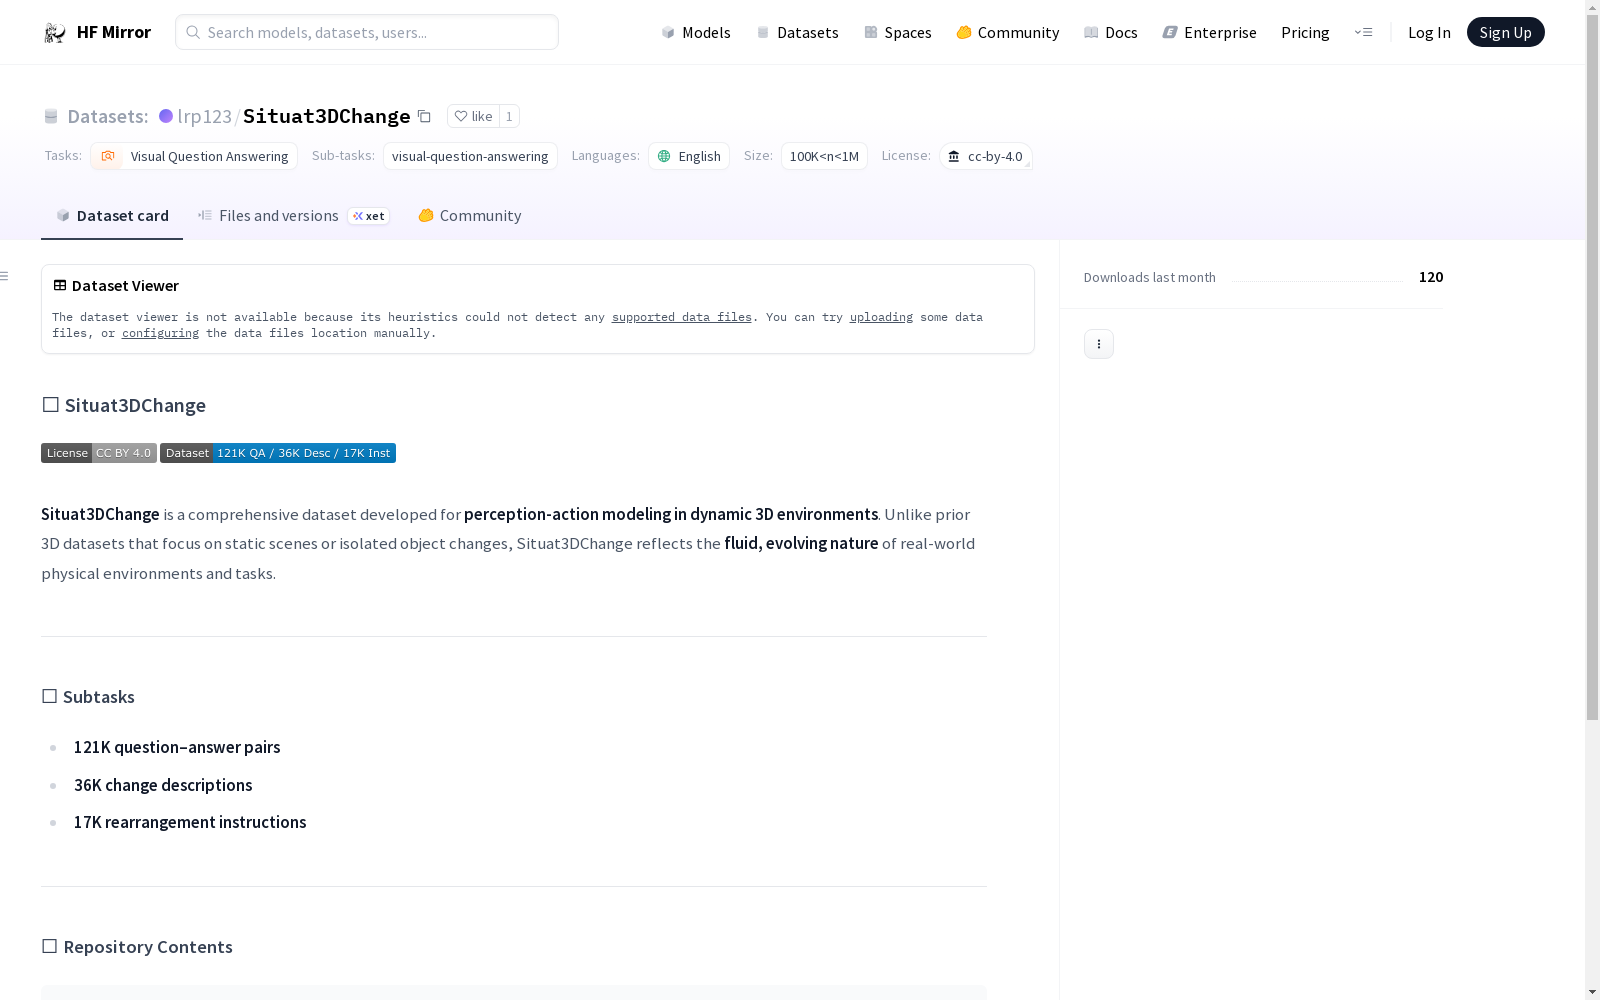Switch to the Dataset card tab
The height and width of the screenshot is (1000, 1600).
coord(112,215)
